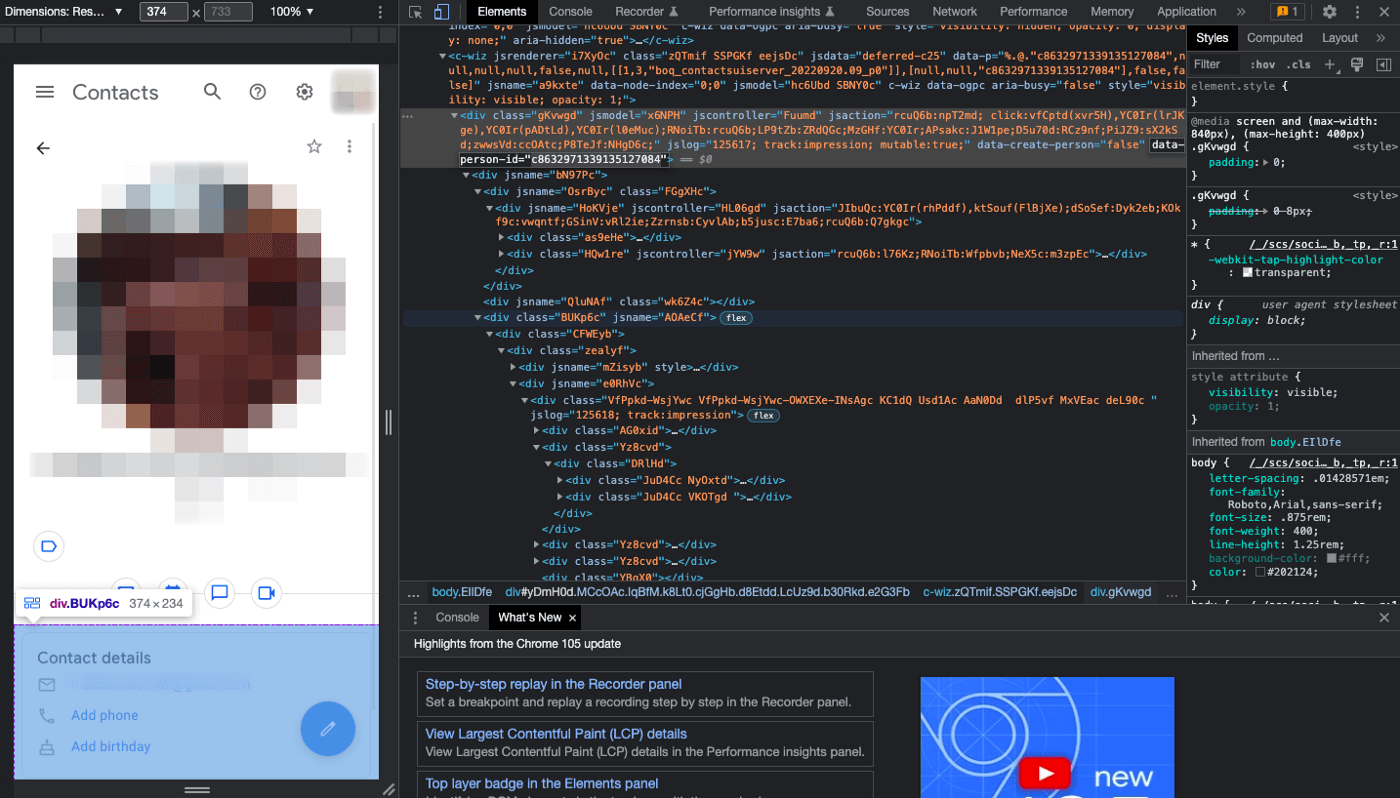
Task: Show more Styles sidebar tabs
Action: tap(1381, 38)
